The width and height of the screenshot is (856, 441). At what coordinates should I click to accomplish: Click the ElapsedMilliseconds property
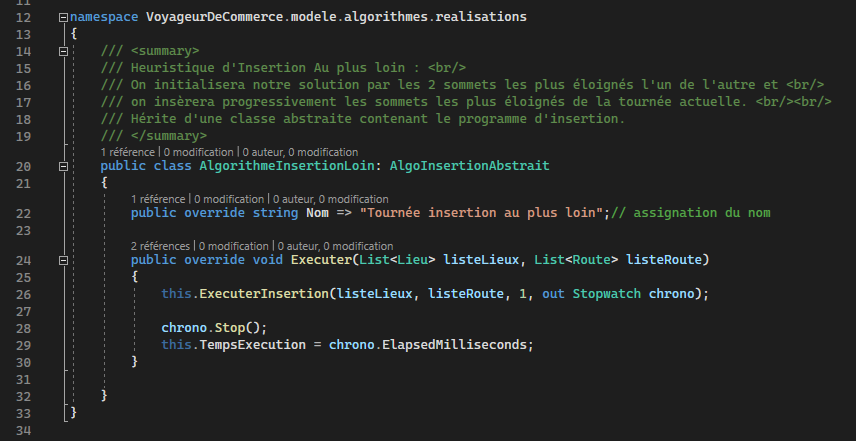[458, 344]
